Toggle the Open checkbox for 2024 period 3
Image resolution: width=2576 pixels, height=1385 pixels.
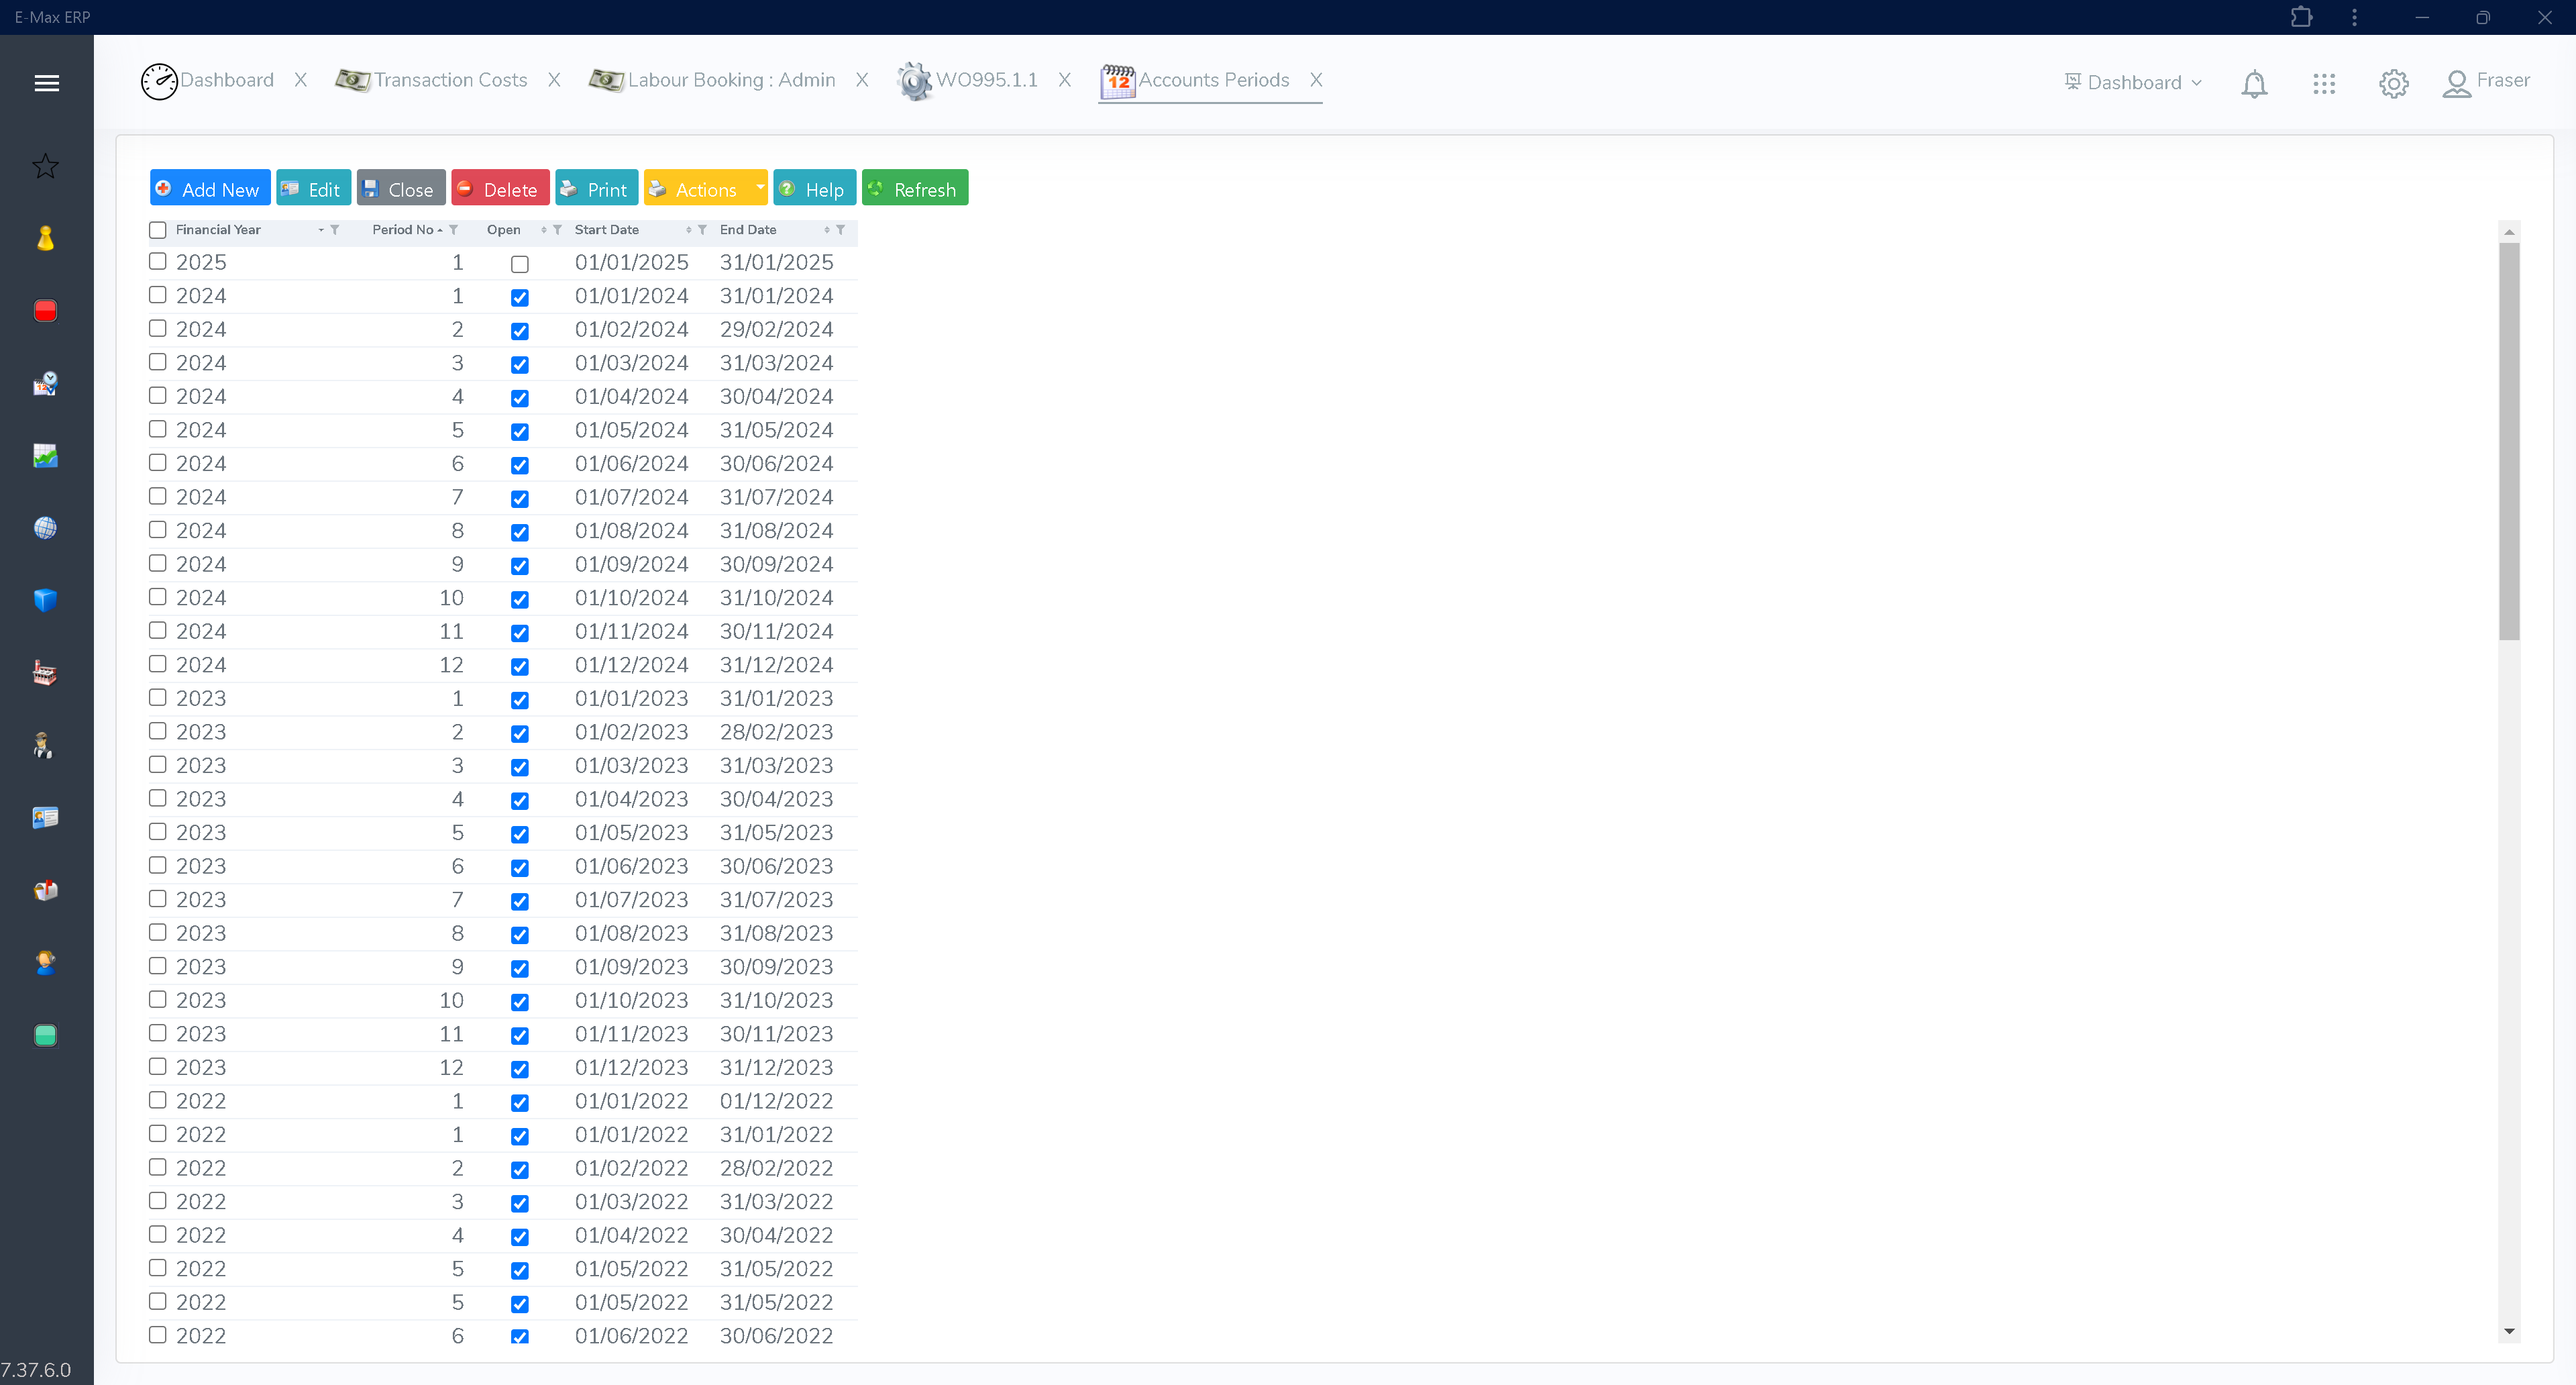coord(519,365)
